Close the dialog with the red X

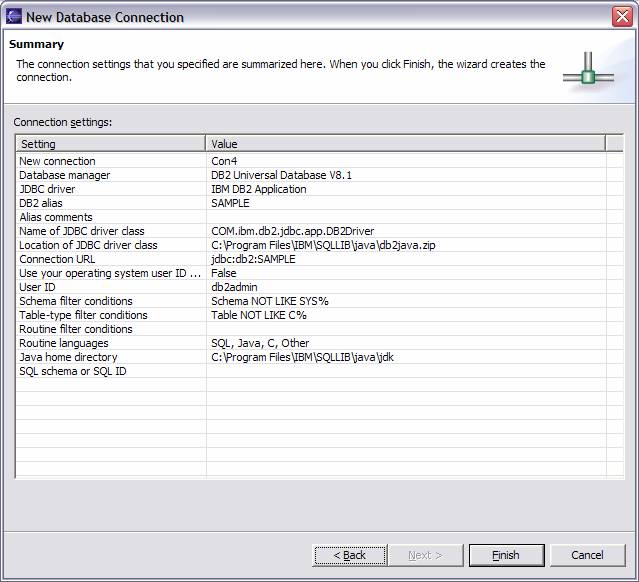pos(622,17)
